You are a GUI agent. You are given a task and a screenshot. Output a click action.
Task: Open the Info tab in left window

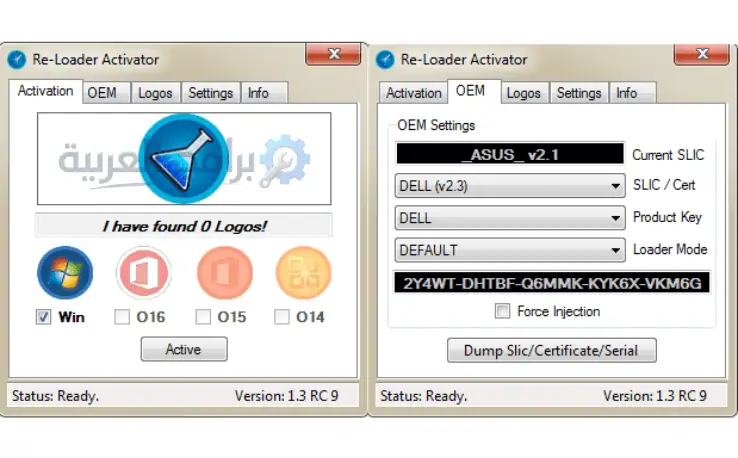[264, 93]
